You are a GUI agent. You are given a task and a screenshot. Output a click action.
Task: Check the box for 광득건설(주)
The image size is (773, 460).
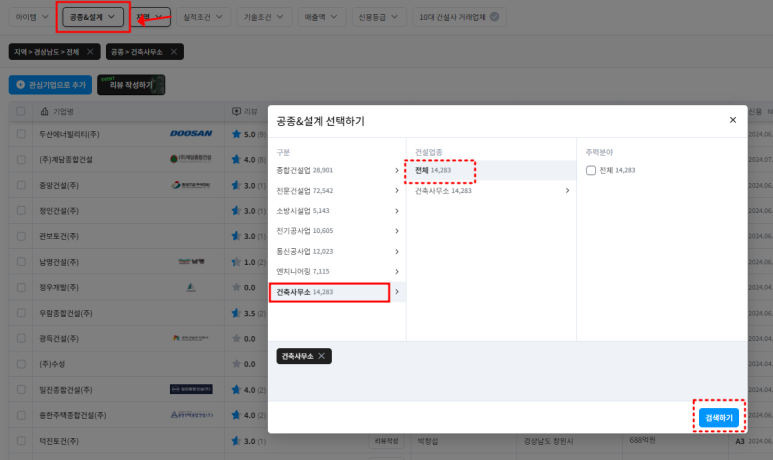(21, 339)
